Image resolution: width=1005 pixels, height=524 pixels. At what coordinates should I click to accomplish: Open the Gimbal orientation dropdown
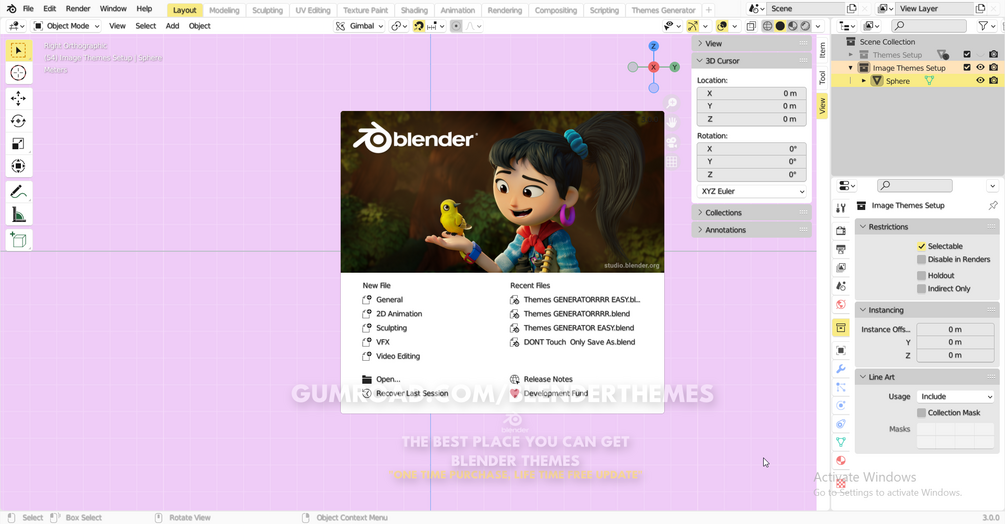click(x=359, y=26)
